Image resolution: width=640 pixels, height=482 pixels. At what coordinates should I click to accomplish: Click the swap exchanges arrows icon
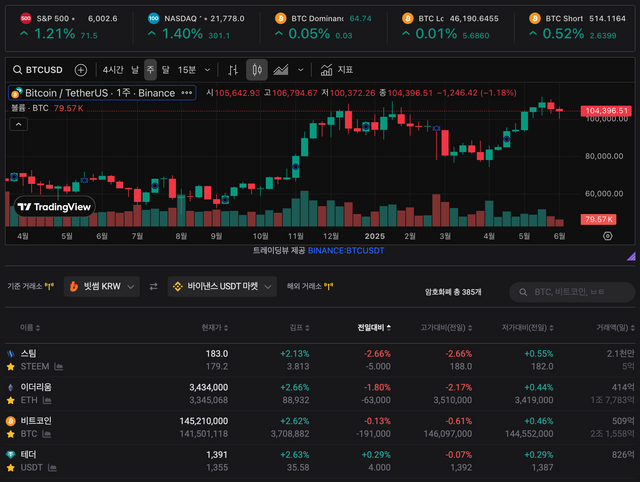pyautogui.click(x=153, y=287)
